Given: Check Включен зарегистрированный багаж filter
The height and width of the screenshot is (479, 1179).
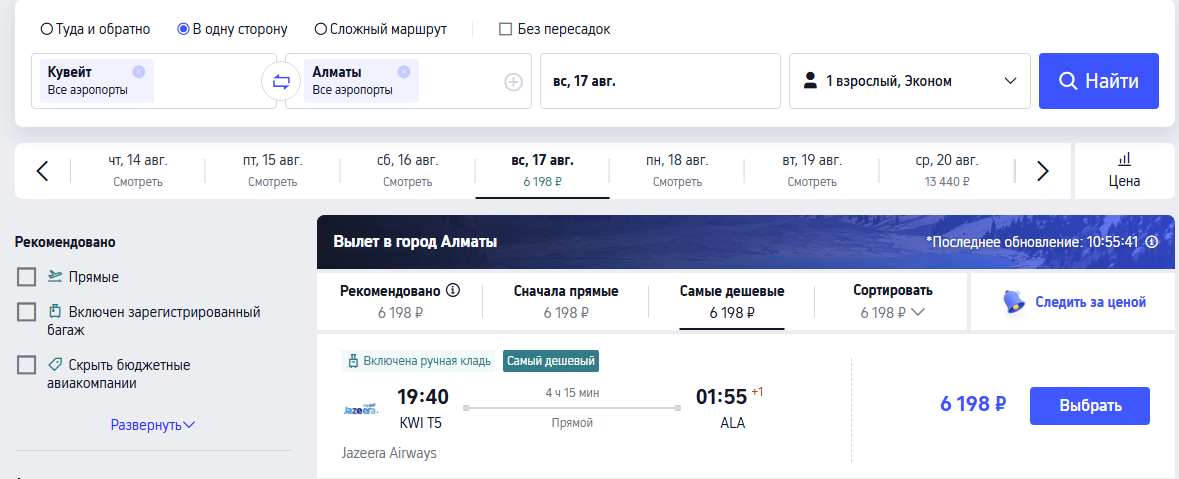Looking at the screenshot, I should click(26, 311).
